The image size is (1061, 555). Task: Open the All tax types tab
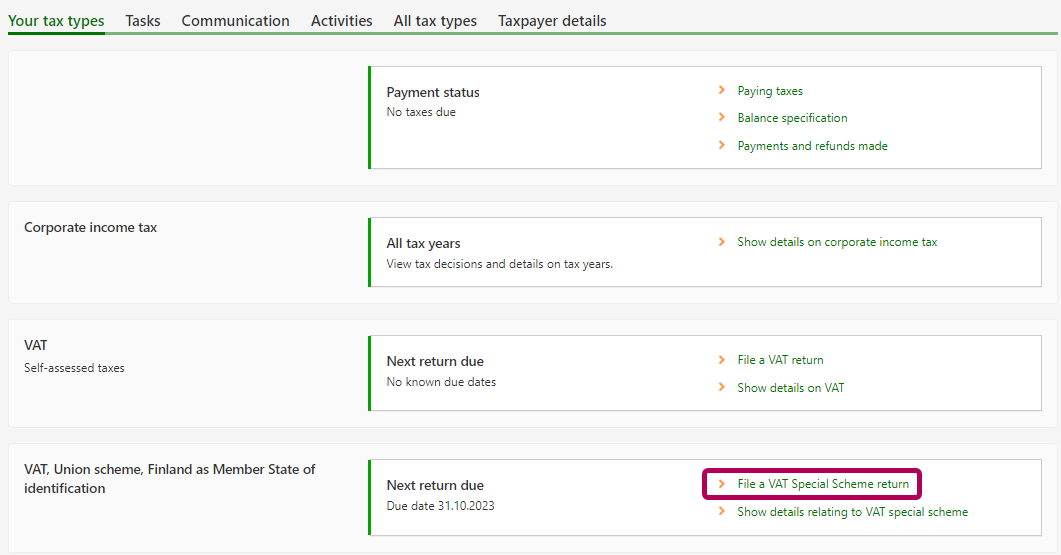click(x=435, y=21)
